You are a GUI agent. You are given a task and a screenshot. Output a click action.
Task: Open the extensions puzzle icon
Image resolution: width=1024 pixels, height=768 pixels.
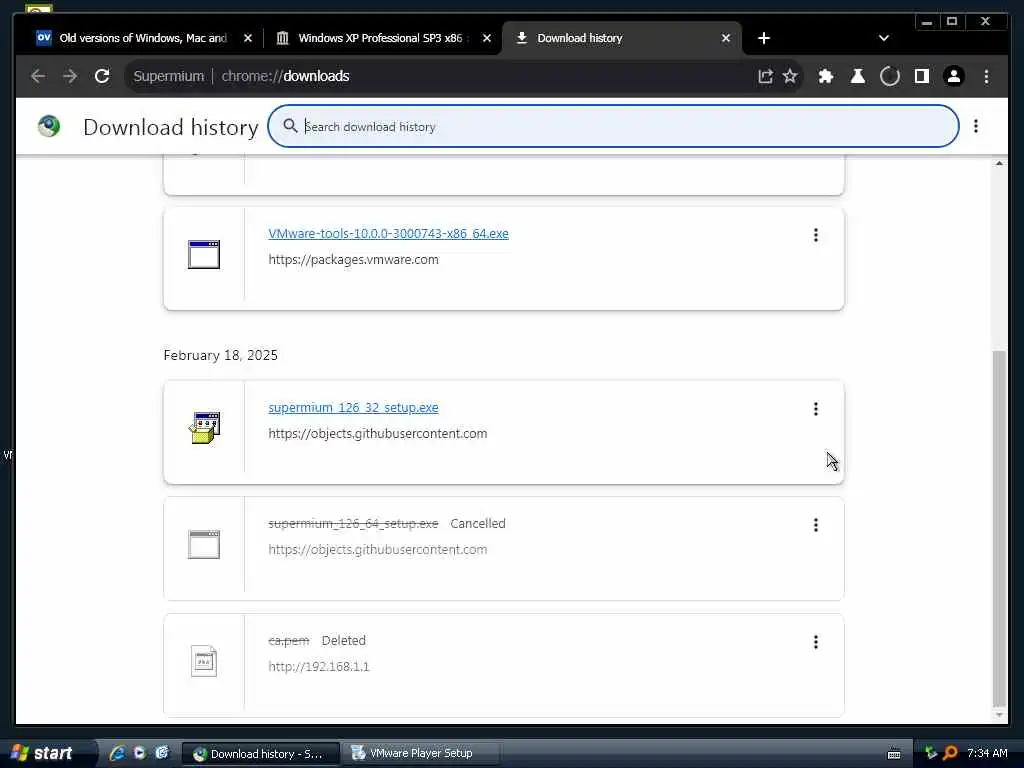(x=825, y=76)
